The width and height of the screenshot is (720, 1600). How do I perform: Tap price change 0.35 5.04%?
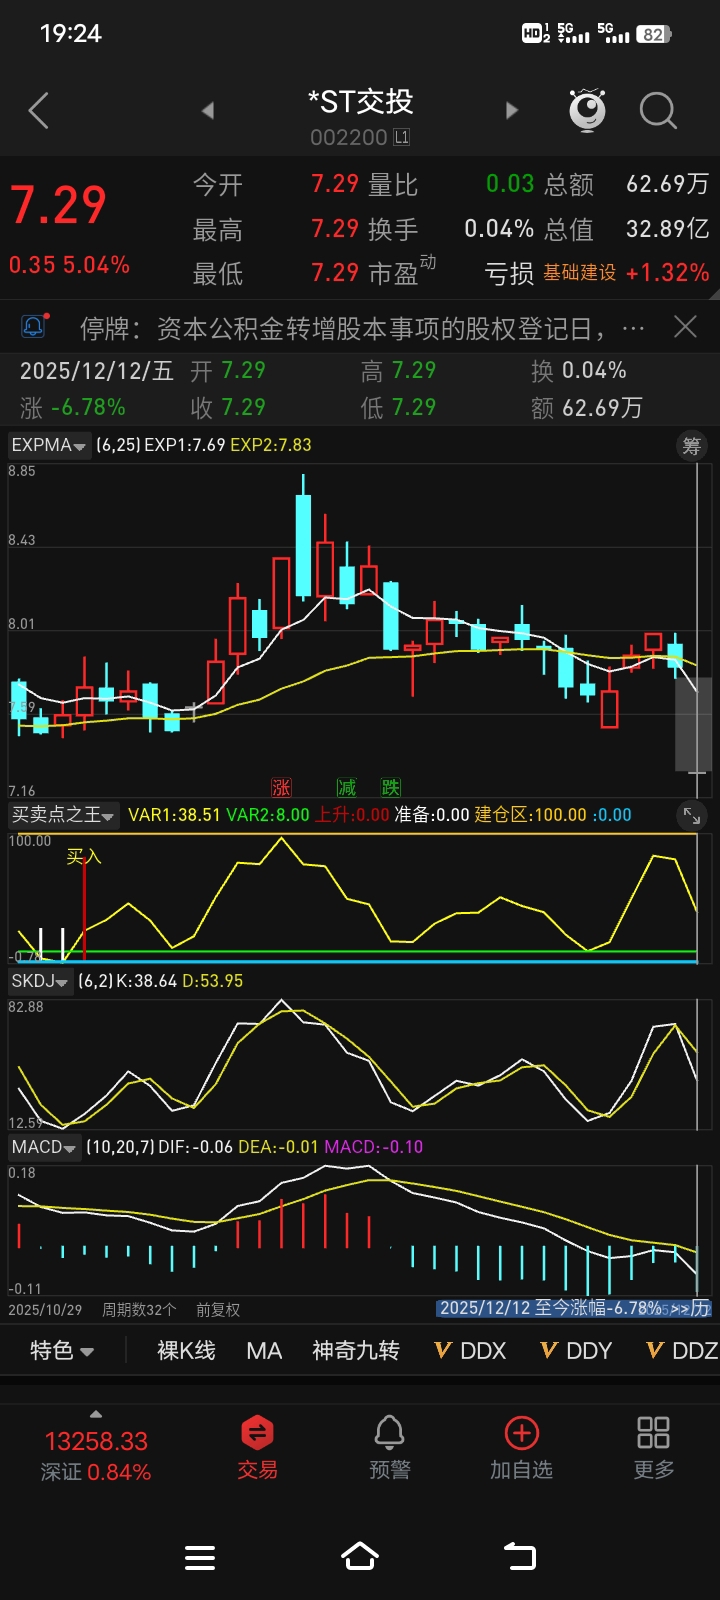pyautogui.click(x=69, y=265)
